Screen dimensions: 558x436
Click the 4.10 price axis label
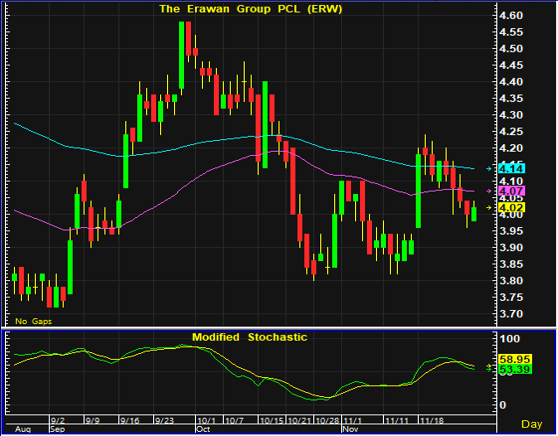[x=511, y=181]
